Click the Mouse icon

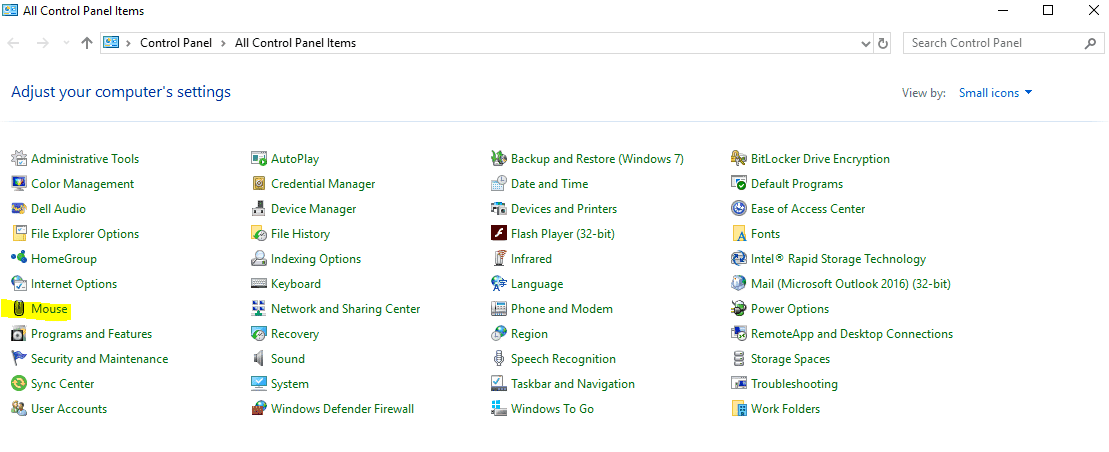point(19,308)
